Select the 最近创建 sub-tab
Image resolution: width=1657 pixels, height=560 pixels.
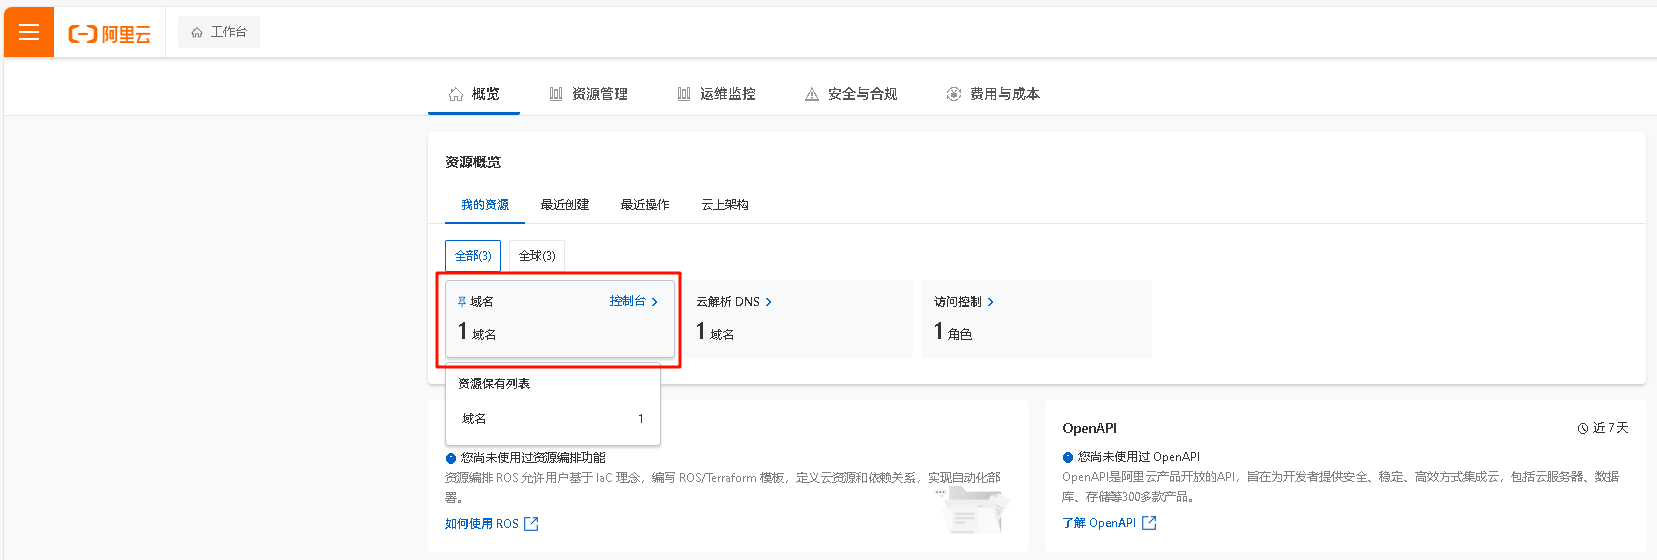click(x=565, y=205)
